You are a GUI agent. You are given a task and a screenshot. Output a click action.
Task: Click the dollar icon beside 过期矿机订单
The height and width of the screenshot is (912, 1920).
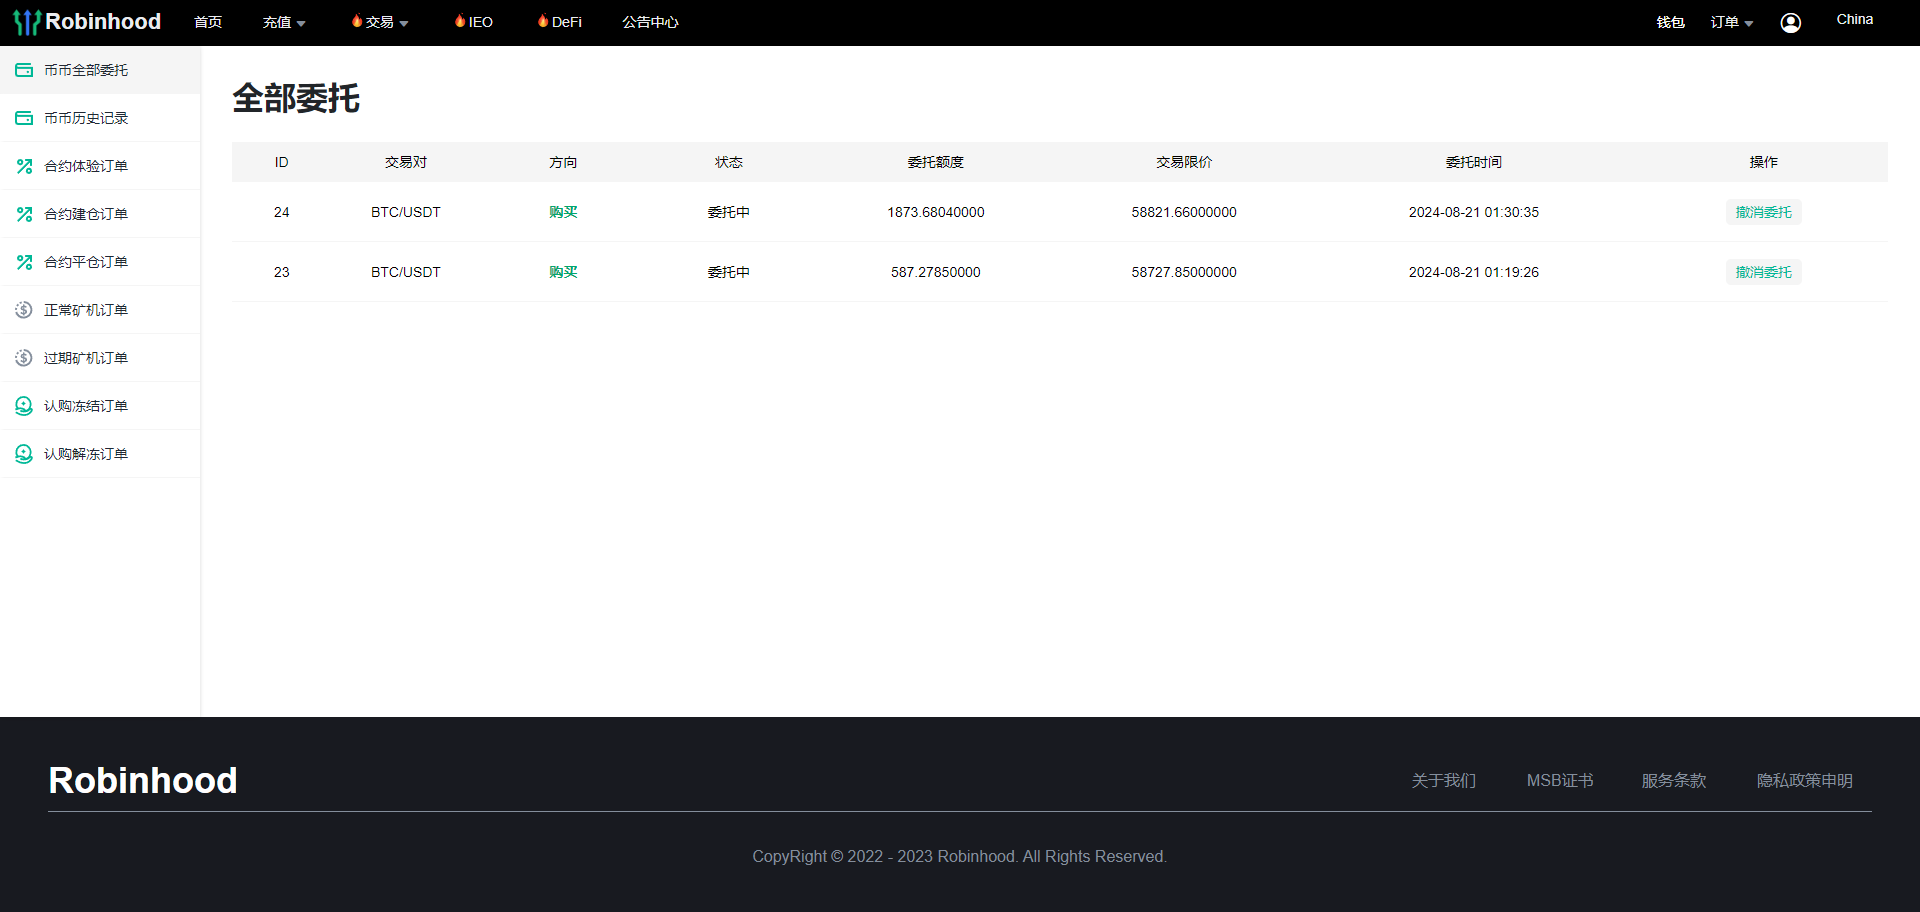tap(24, 358)
